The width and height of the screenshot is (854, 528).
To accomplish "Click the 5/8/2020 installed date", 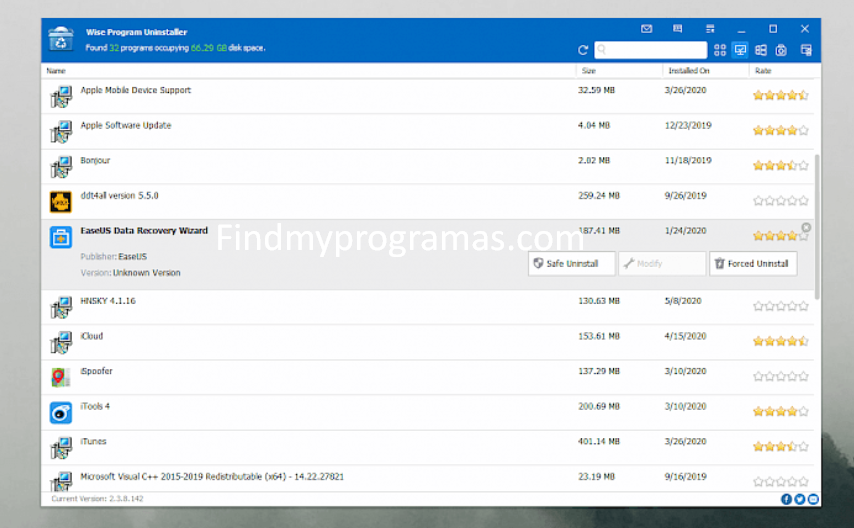I will (x=683, y=301).
